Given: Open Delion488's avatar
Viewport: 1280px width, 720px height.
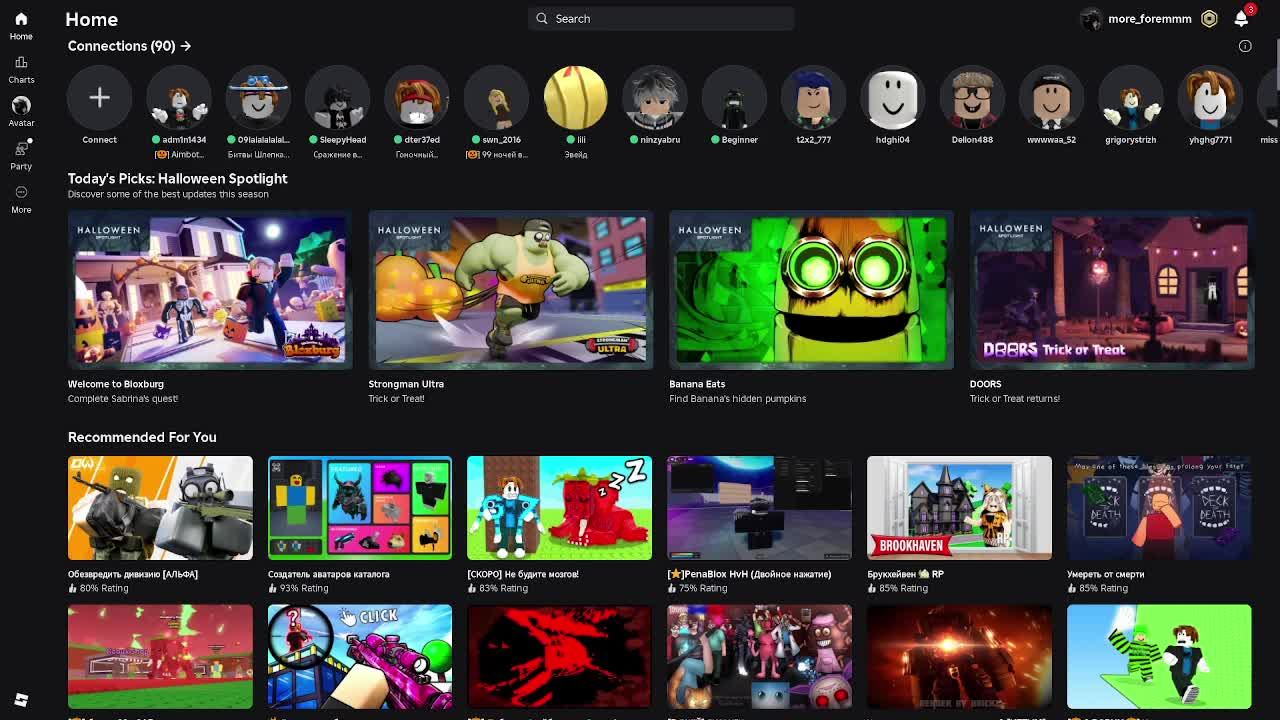Looking at the screenshot, I should (972, 98).
